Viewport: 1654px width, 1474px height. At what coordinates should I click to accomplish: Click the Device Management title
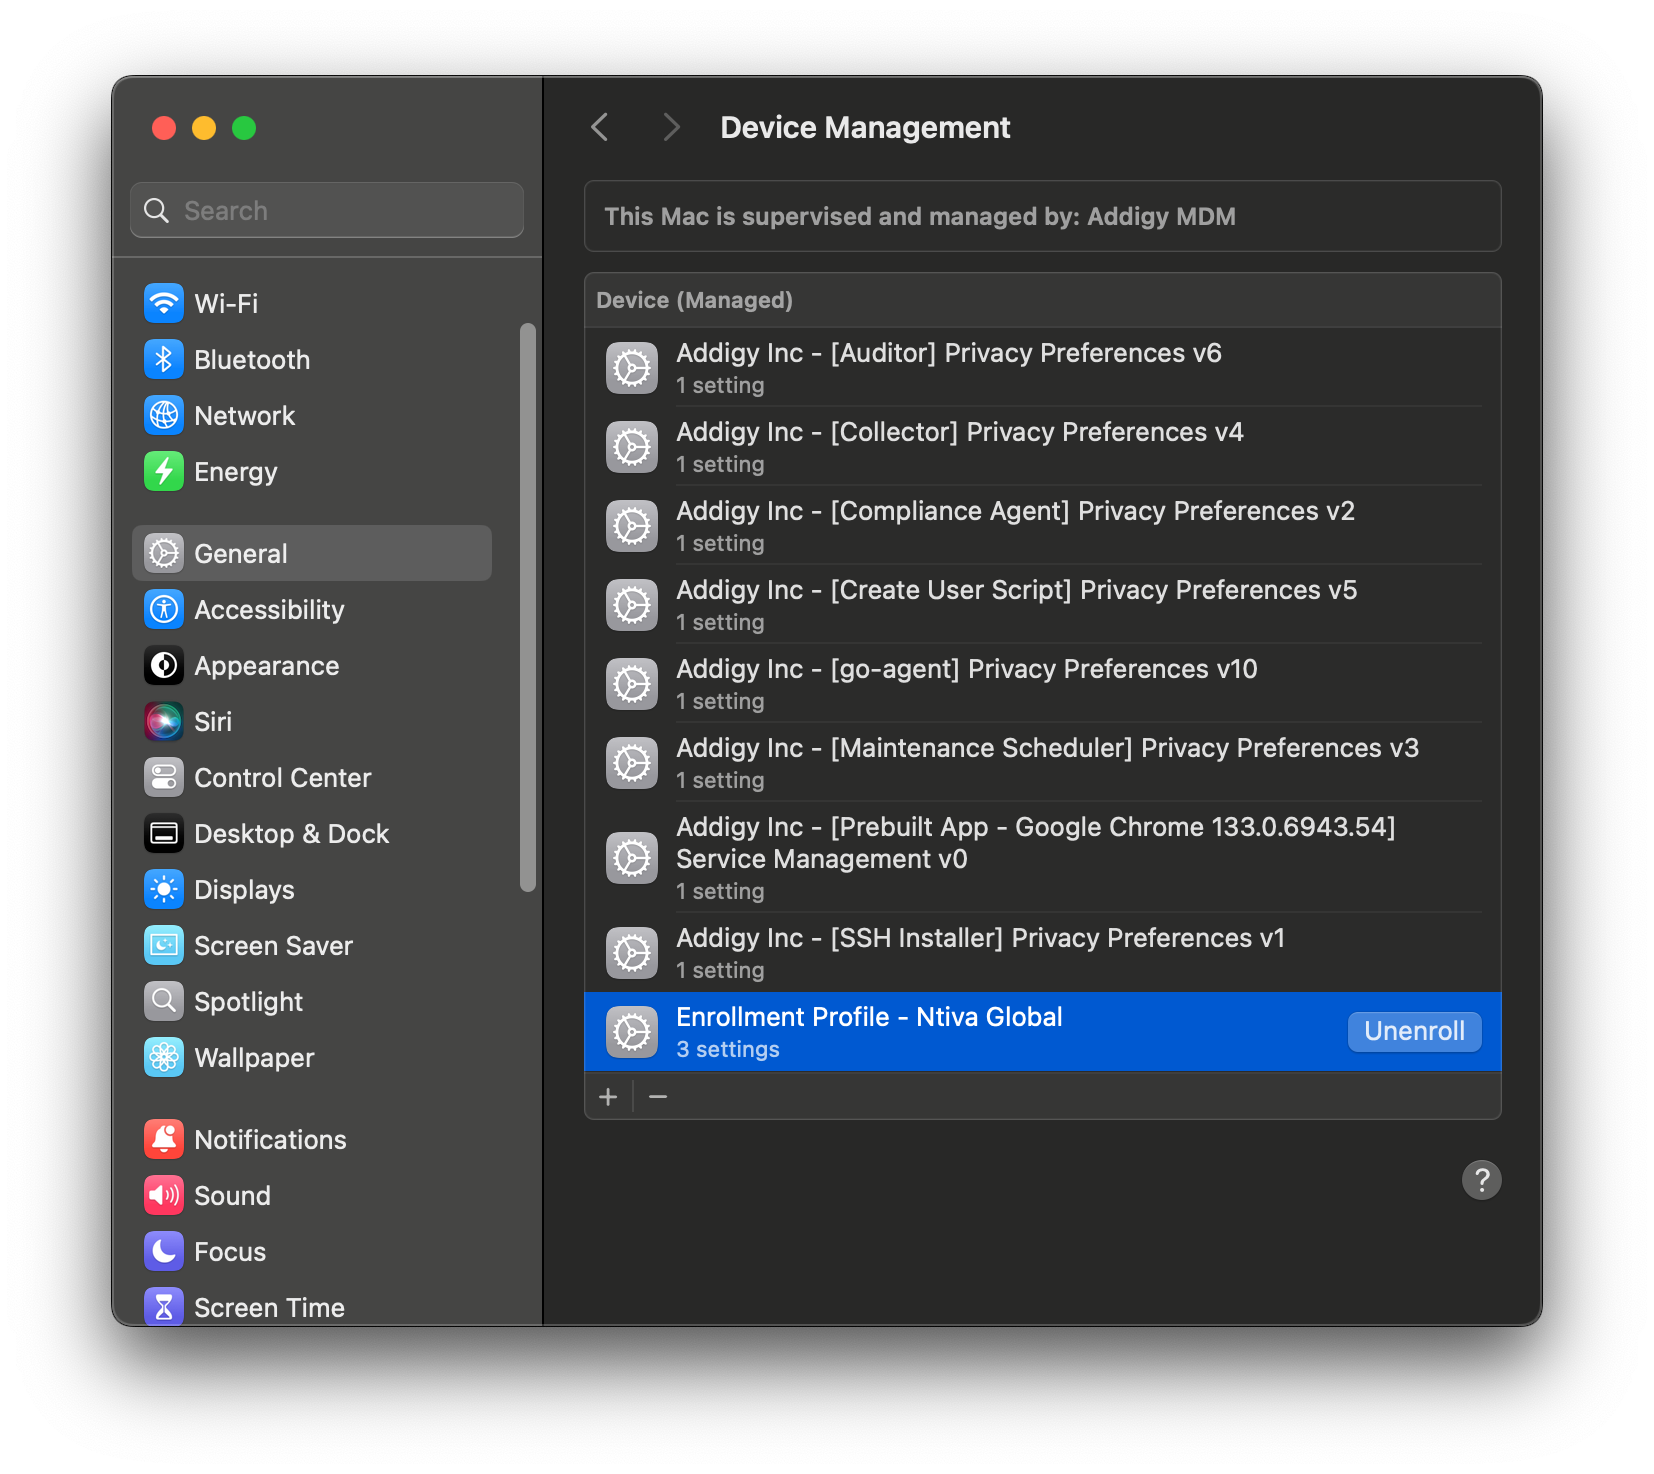(865, 127)
